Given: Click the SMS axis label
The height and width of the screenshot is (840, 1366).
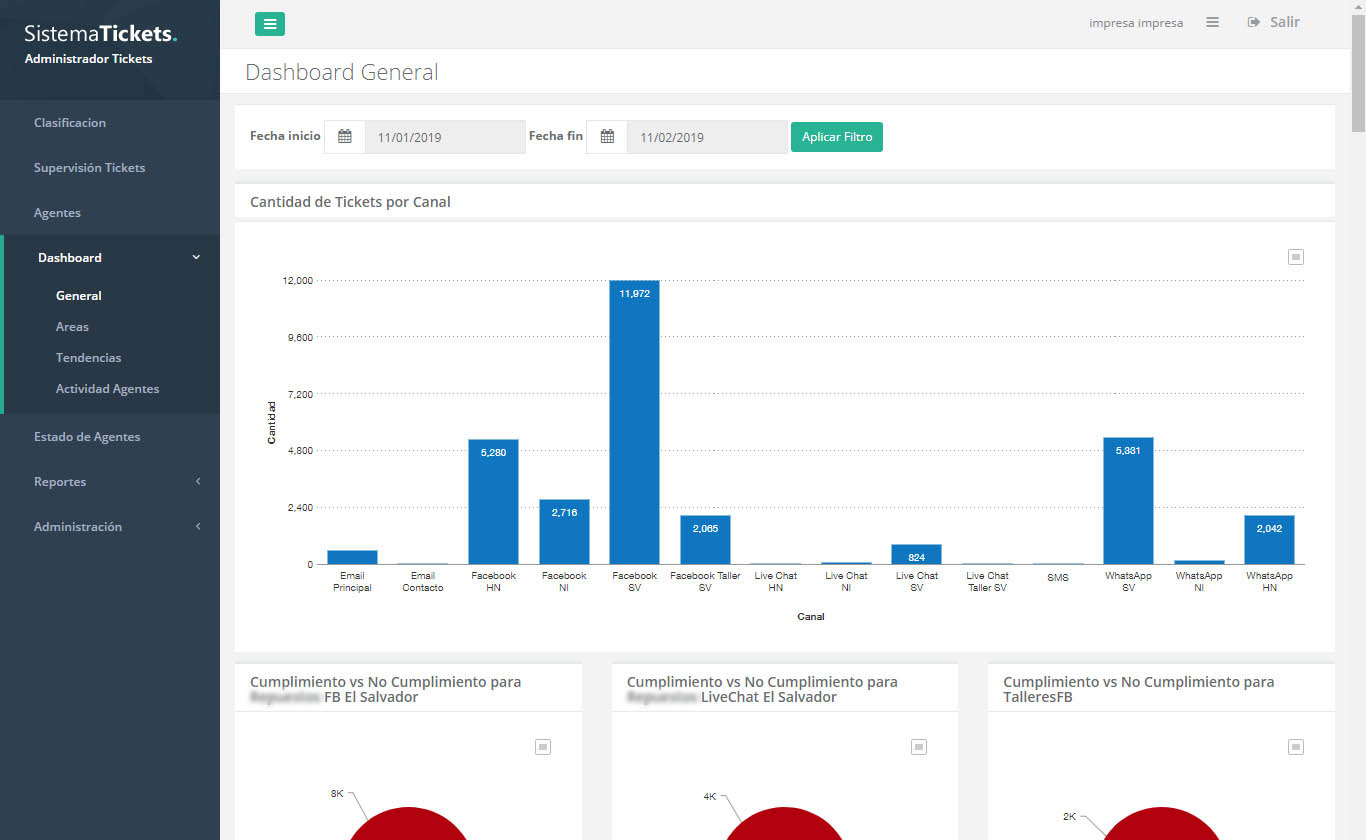Looking at the screenshot, I should coord(1058,577).
